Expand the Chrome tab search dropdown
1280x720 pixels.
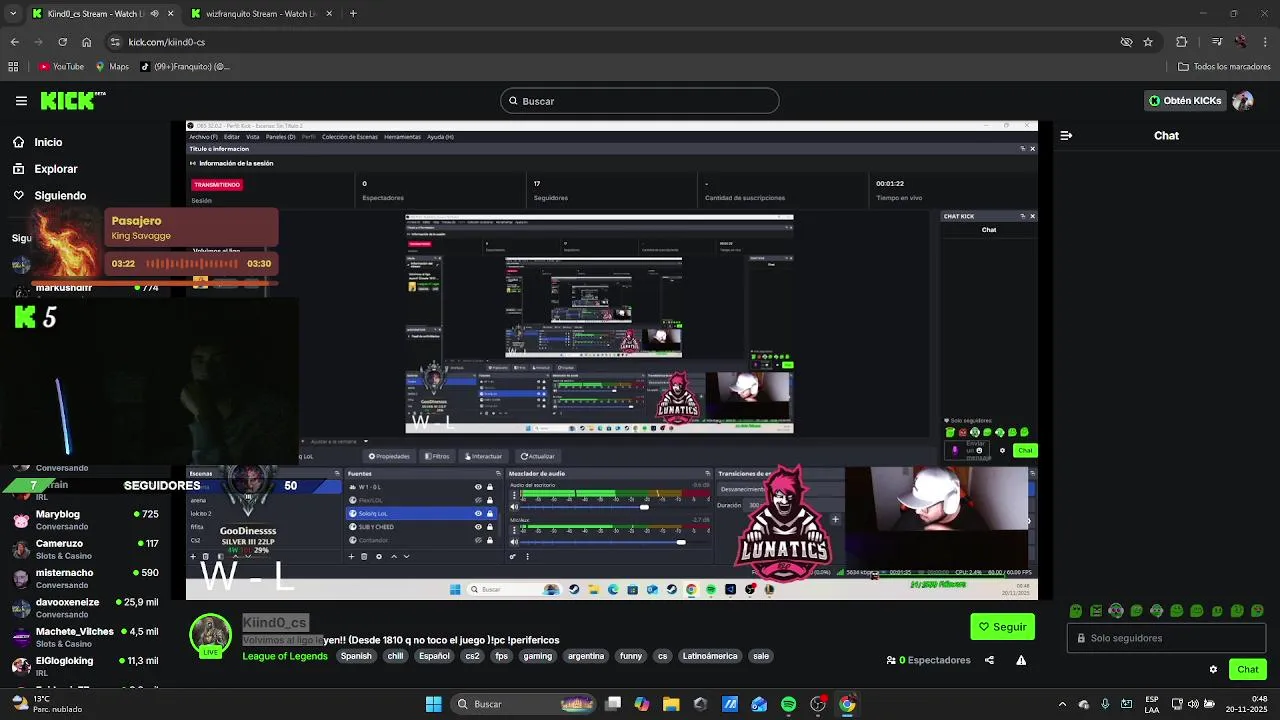(x=13, y=14)
